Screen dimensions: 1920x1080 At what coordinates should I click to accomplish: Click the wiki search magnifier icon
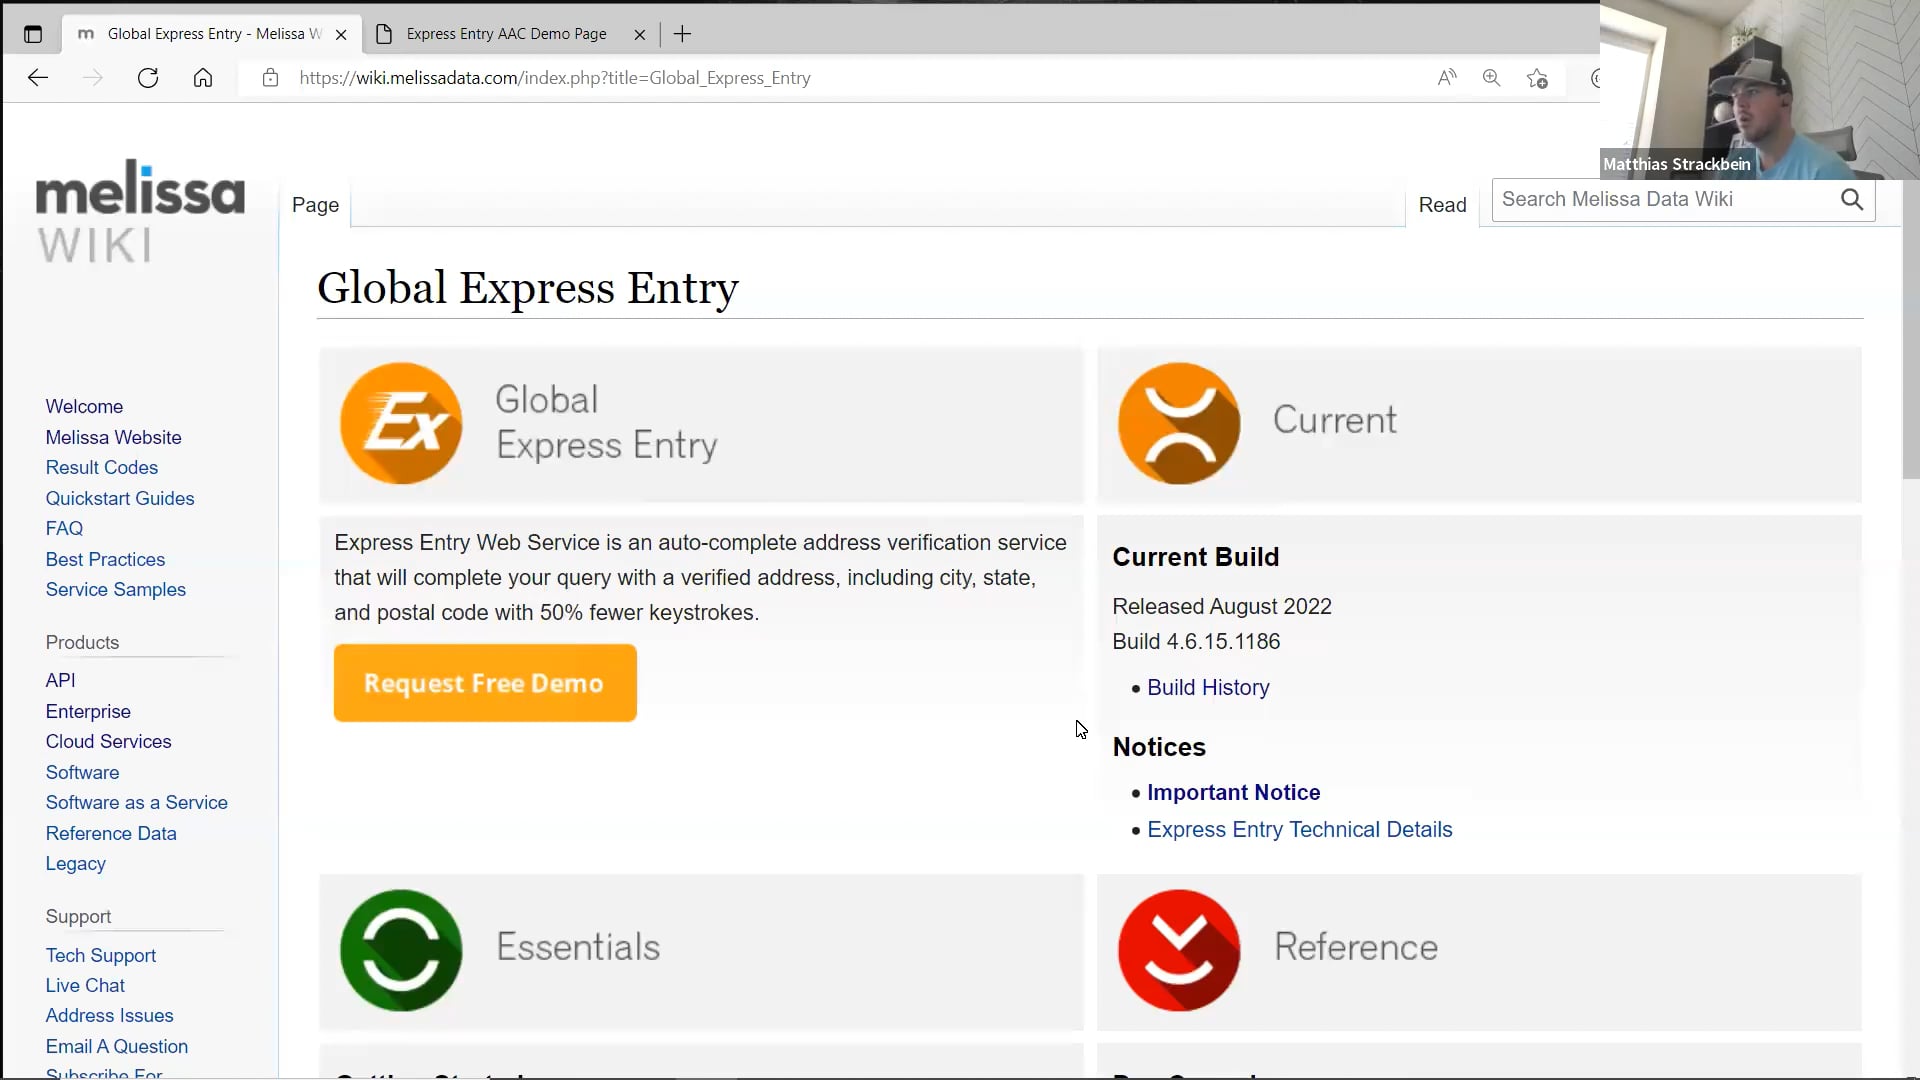[x=1852, y=199]
